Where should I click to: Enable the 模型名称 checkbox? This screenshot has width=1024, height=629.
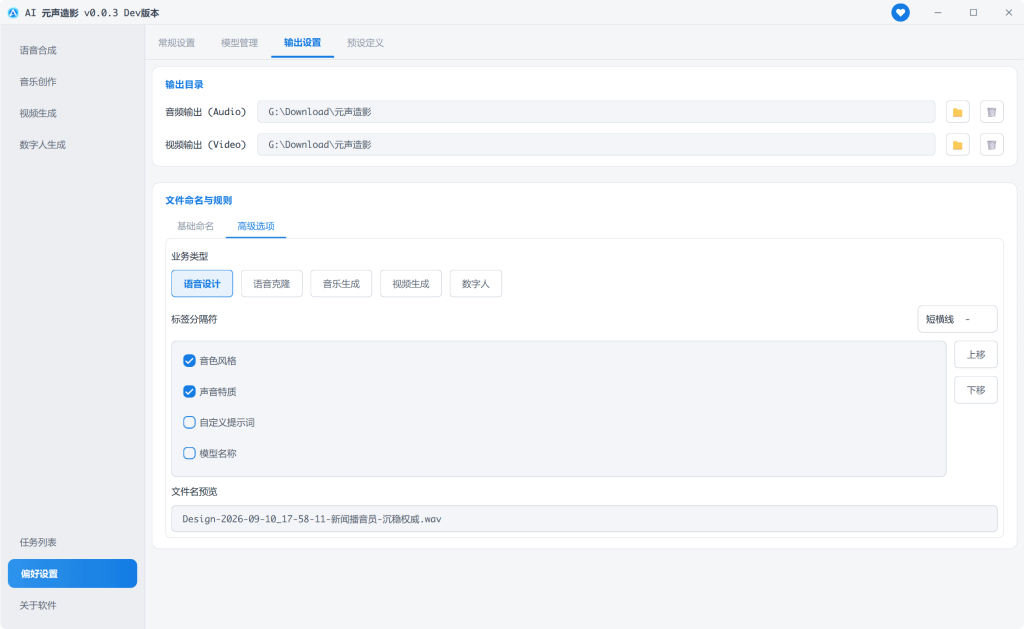(189, 453)
